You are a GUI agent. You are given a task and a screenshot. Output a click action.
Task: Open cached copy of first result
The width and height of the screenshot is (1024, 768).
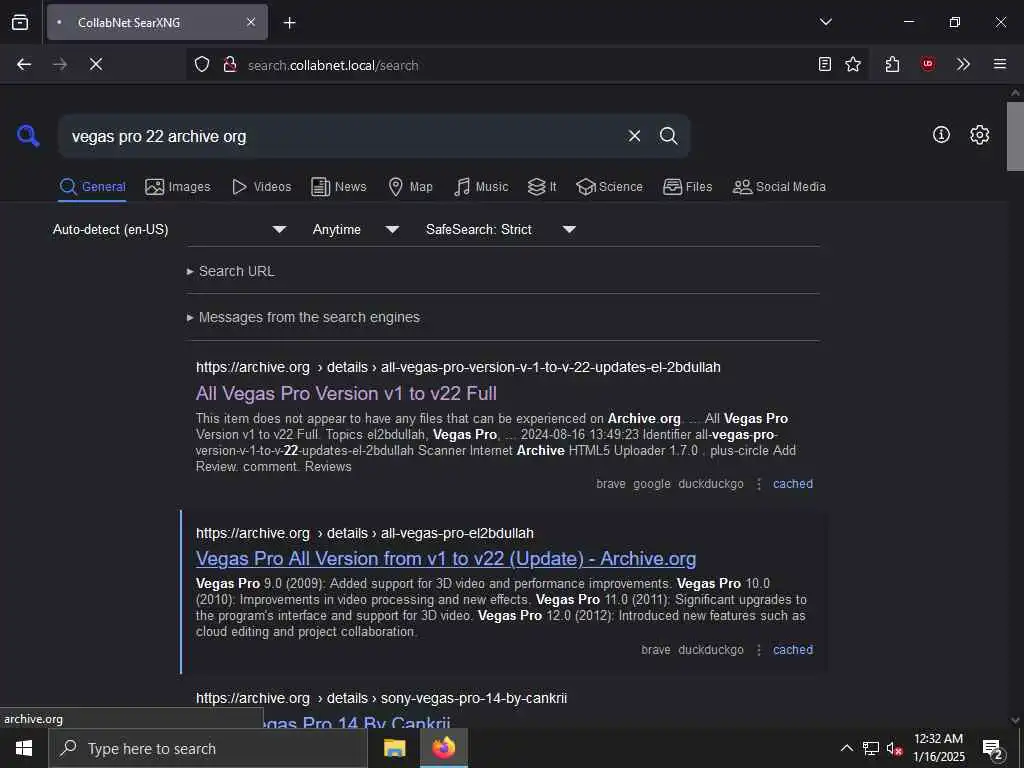click(x=793, y=484)
